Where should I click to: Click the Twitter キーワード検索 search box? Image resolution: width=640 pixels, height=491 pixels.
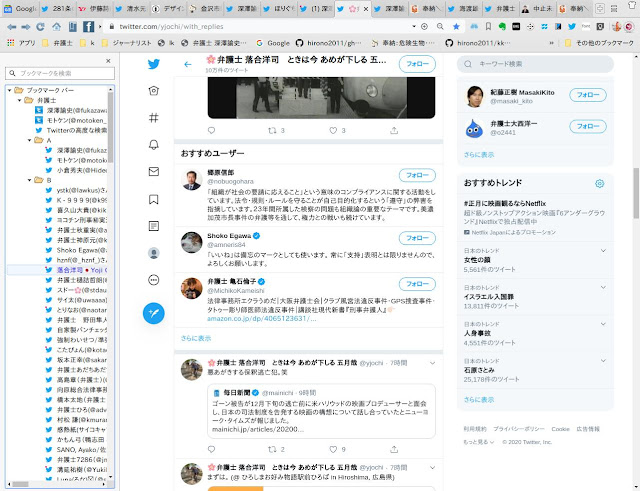pyautogui.click(x=535, y=64)
